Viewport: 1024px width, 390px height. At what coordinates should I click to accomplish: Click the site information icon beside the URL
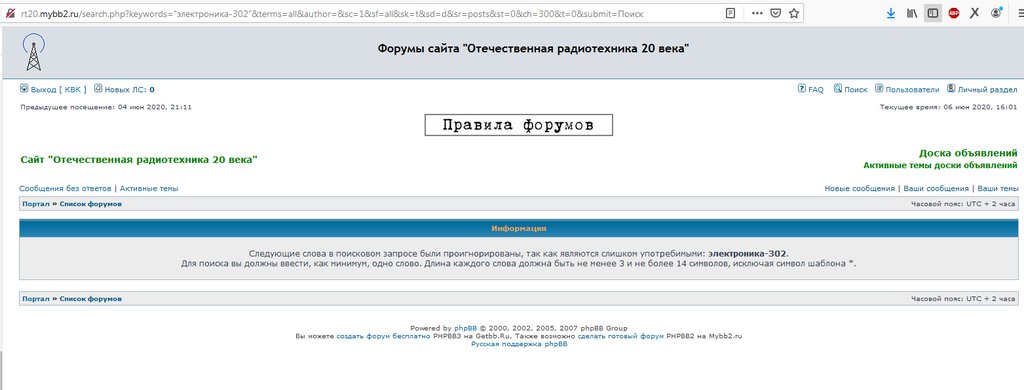pyautogui.click(x=10, y=12)
